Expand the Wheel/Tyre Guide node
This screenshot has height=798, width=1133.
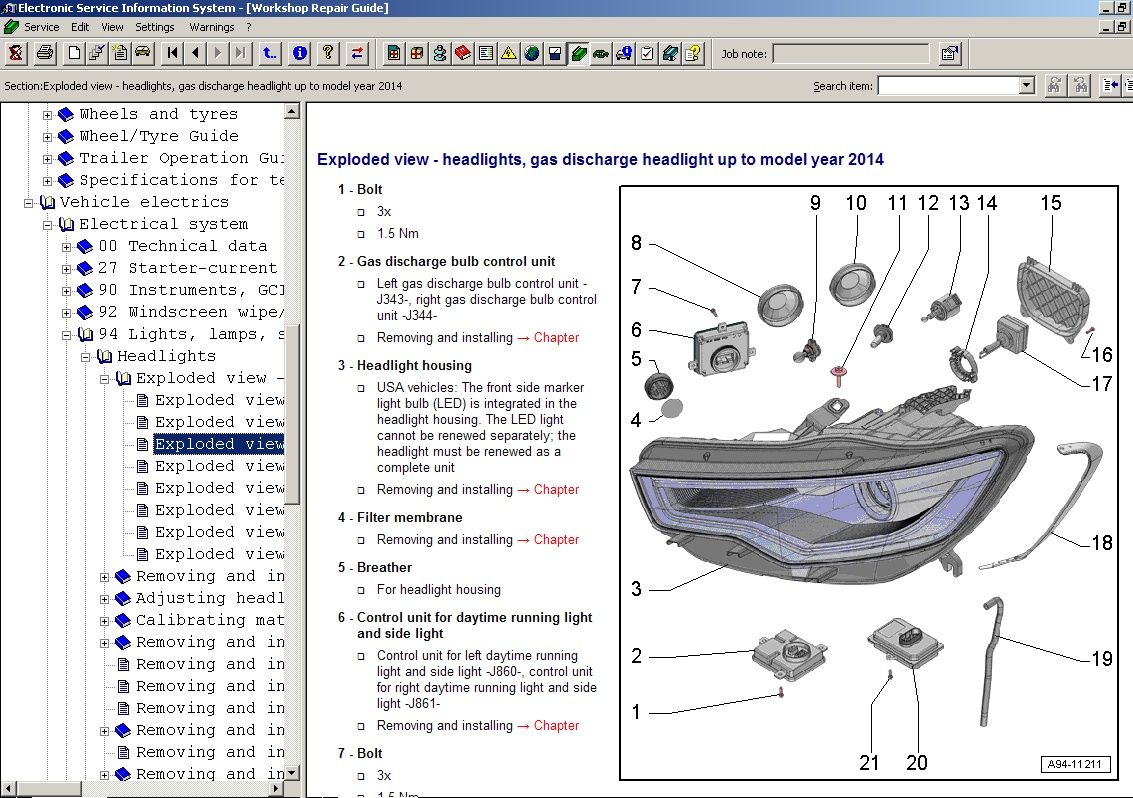[x=47, y=137]
